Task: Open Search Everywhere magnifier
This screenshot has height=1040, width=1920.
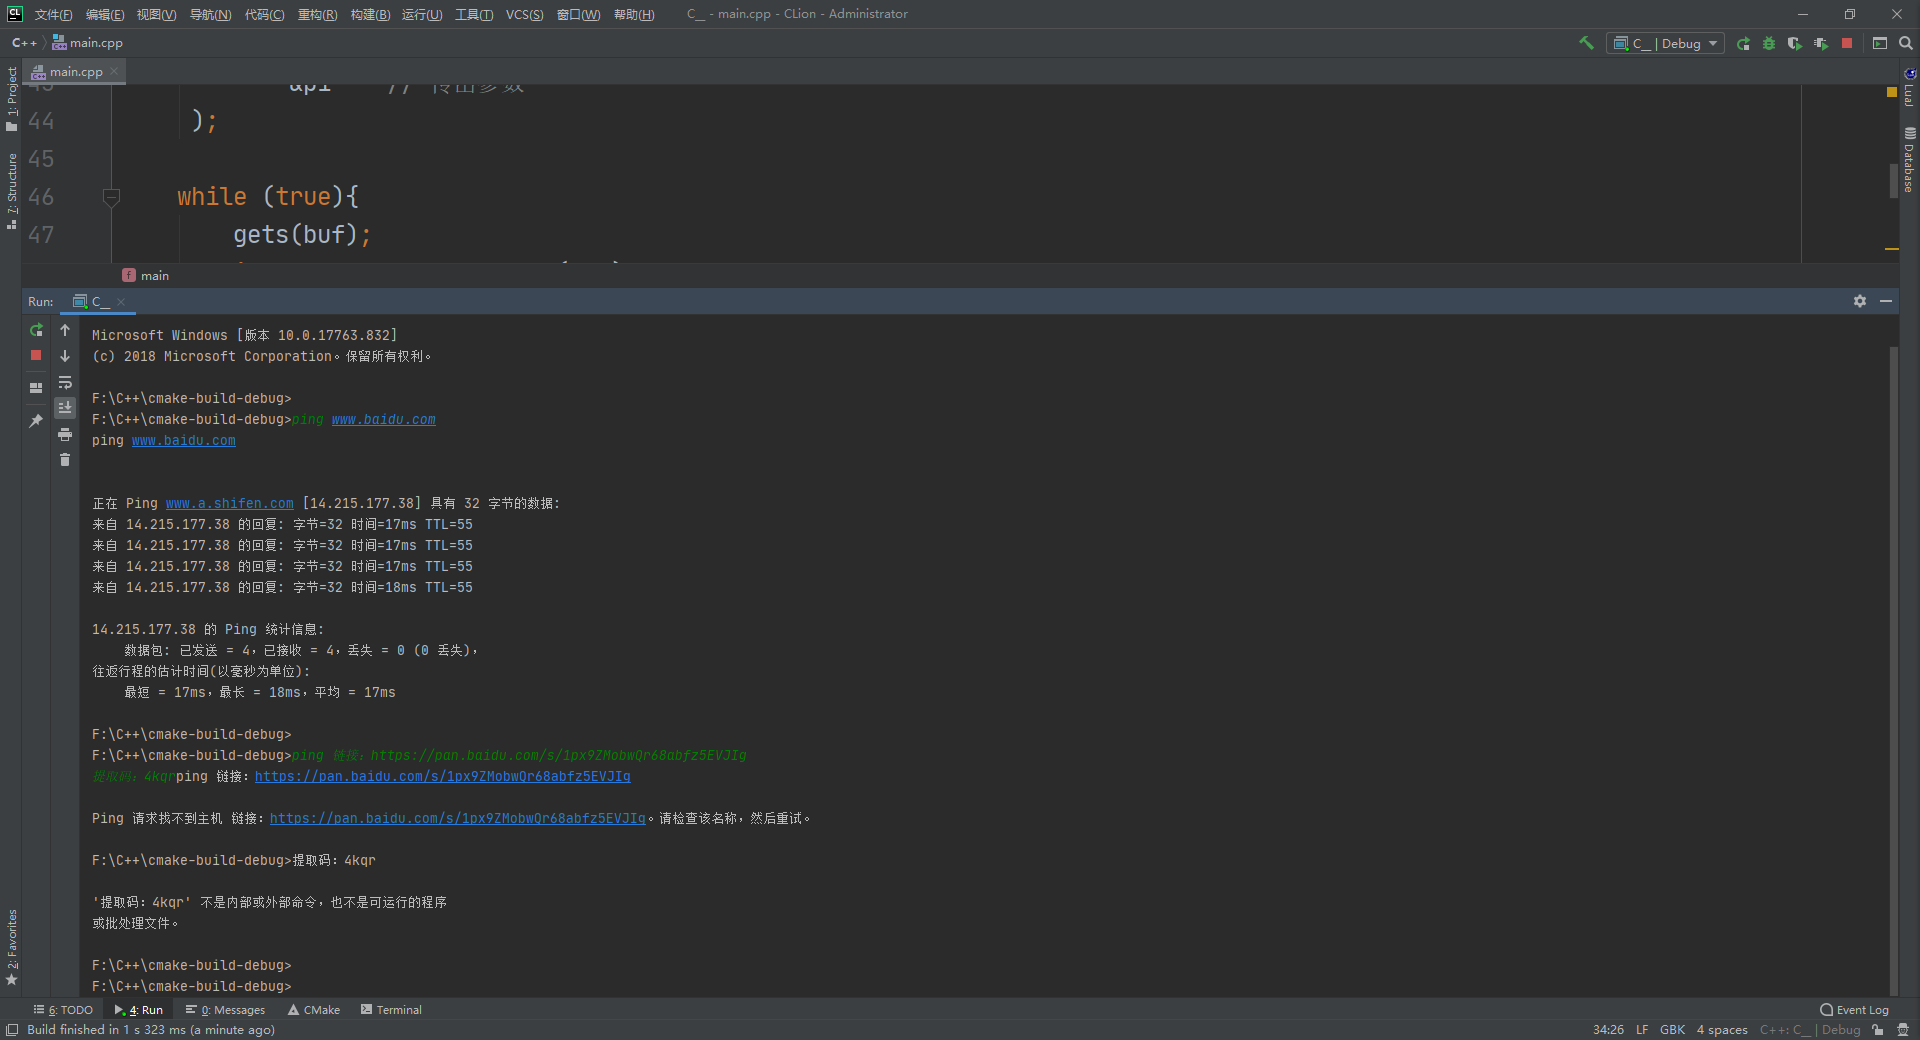Action: pos(1906,43)
